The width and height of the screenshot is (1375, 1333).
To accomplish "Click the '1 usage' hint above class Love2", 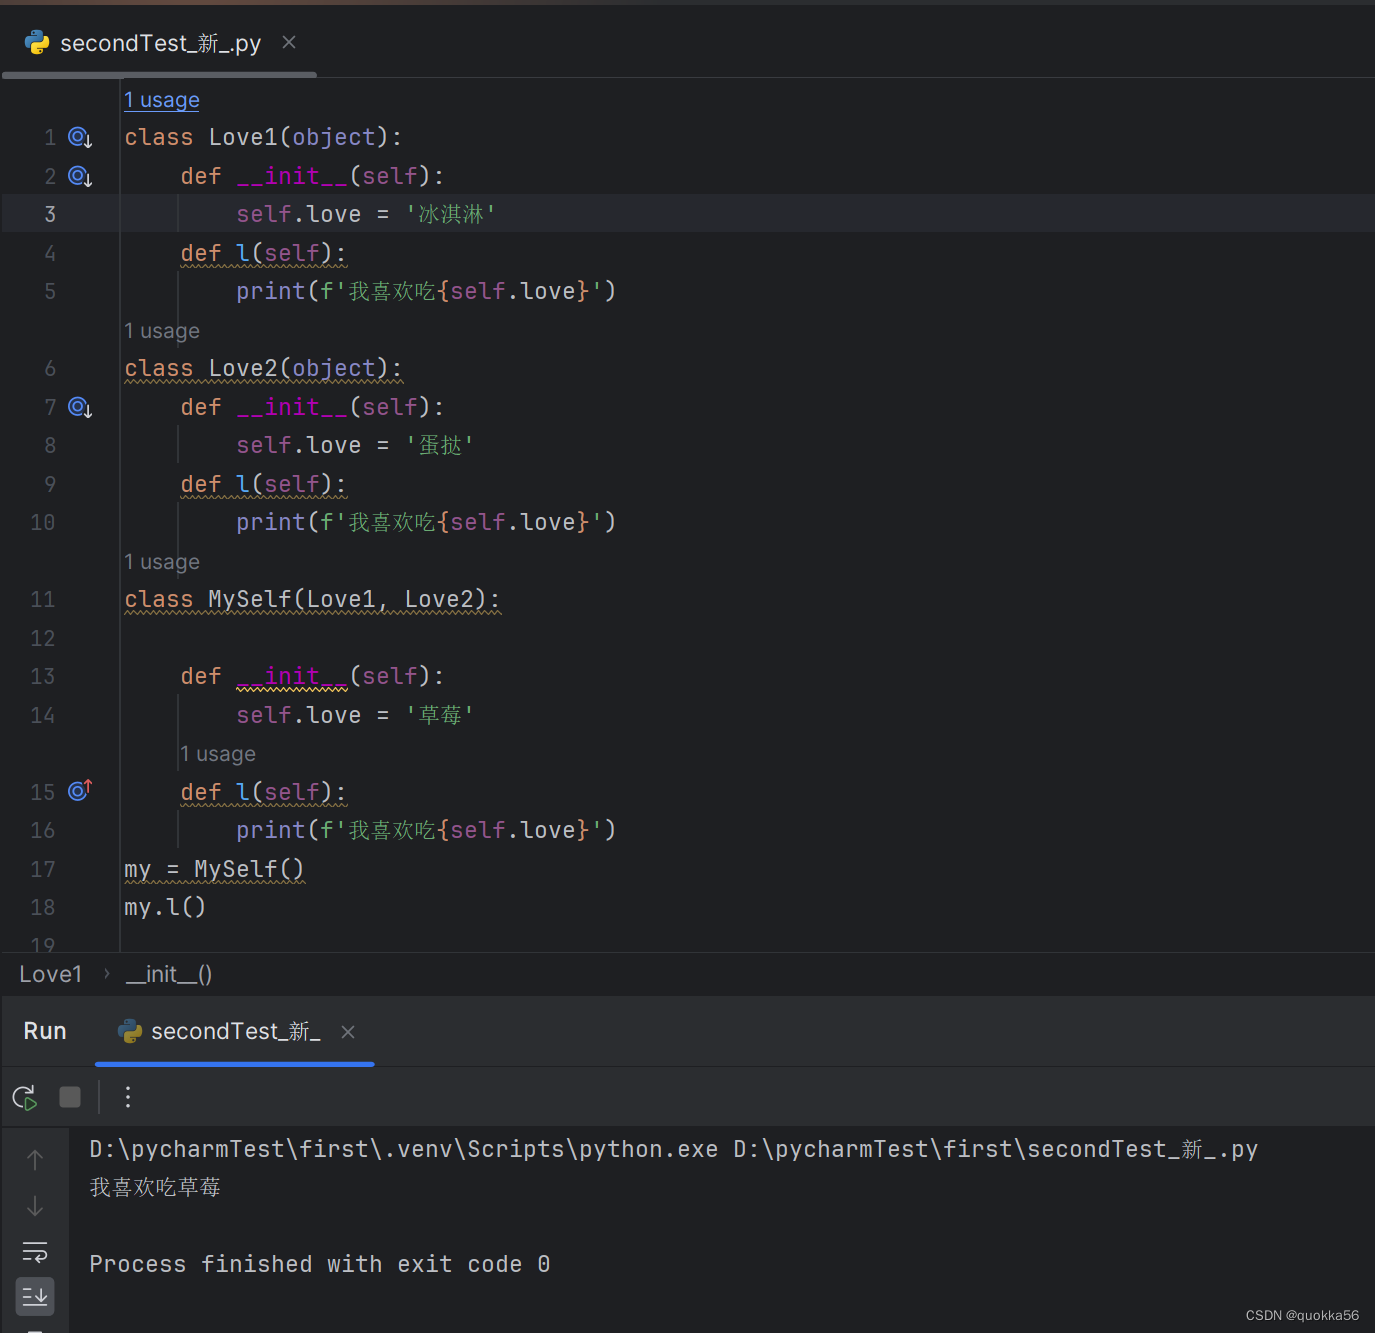I will pyautogui.click(x=162, y=331).
